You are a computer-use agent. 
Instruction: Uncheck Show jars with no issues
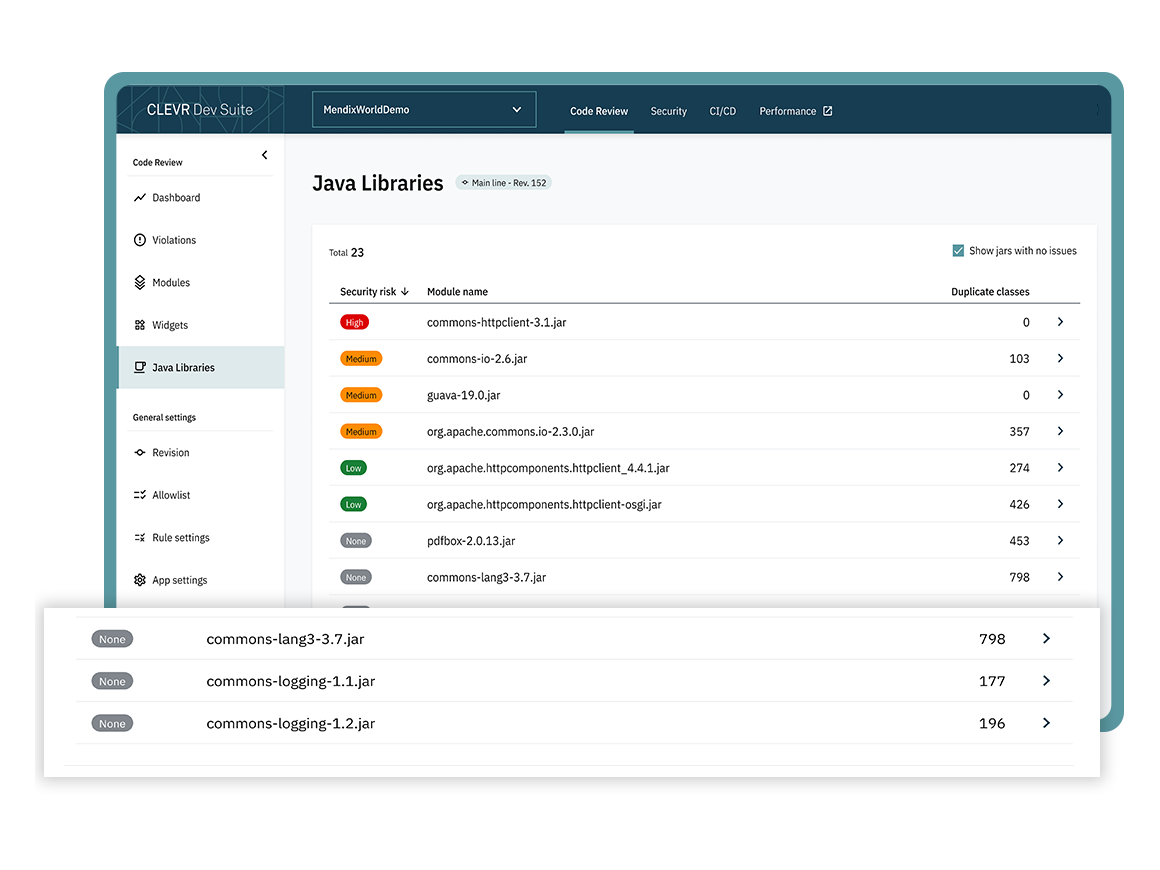[958, 251]
